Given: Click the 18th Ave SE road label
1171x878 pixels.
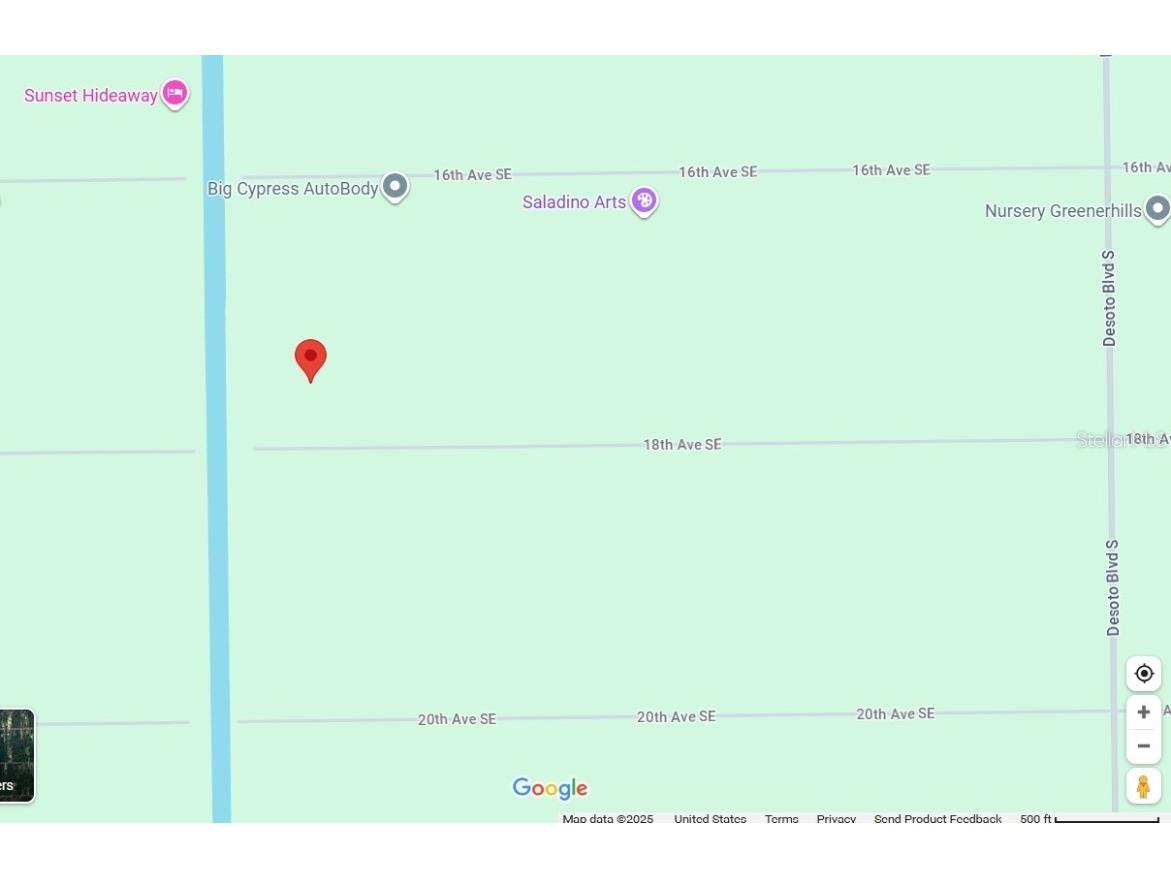Looking at the screenshot, I should 682,444.
